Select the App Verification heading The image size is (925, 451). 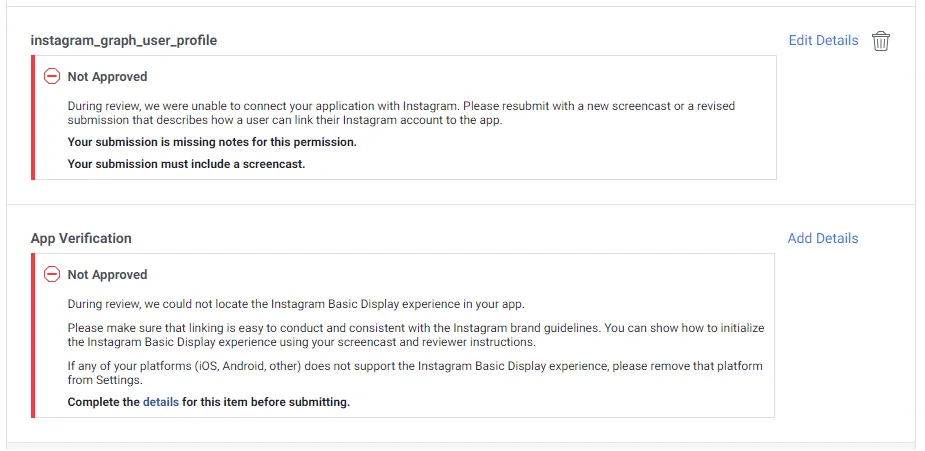(81, 238)
